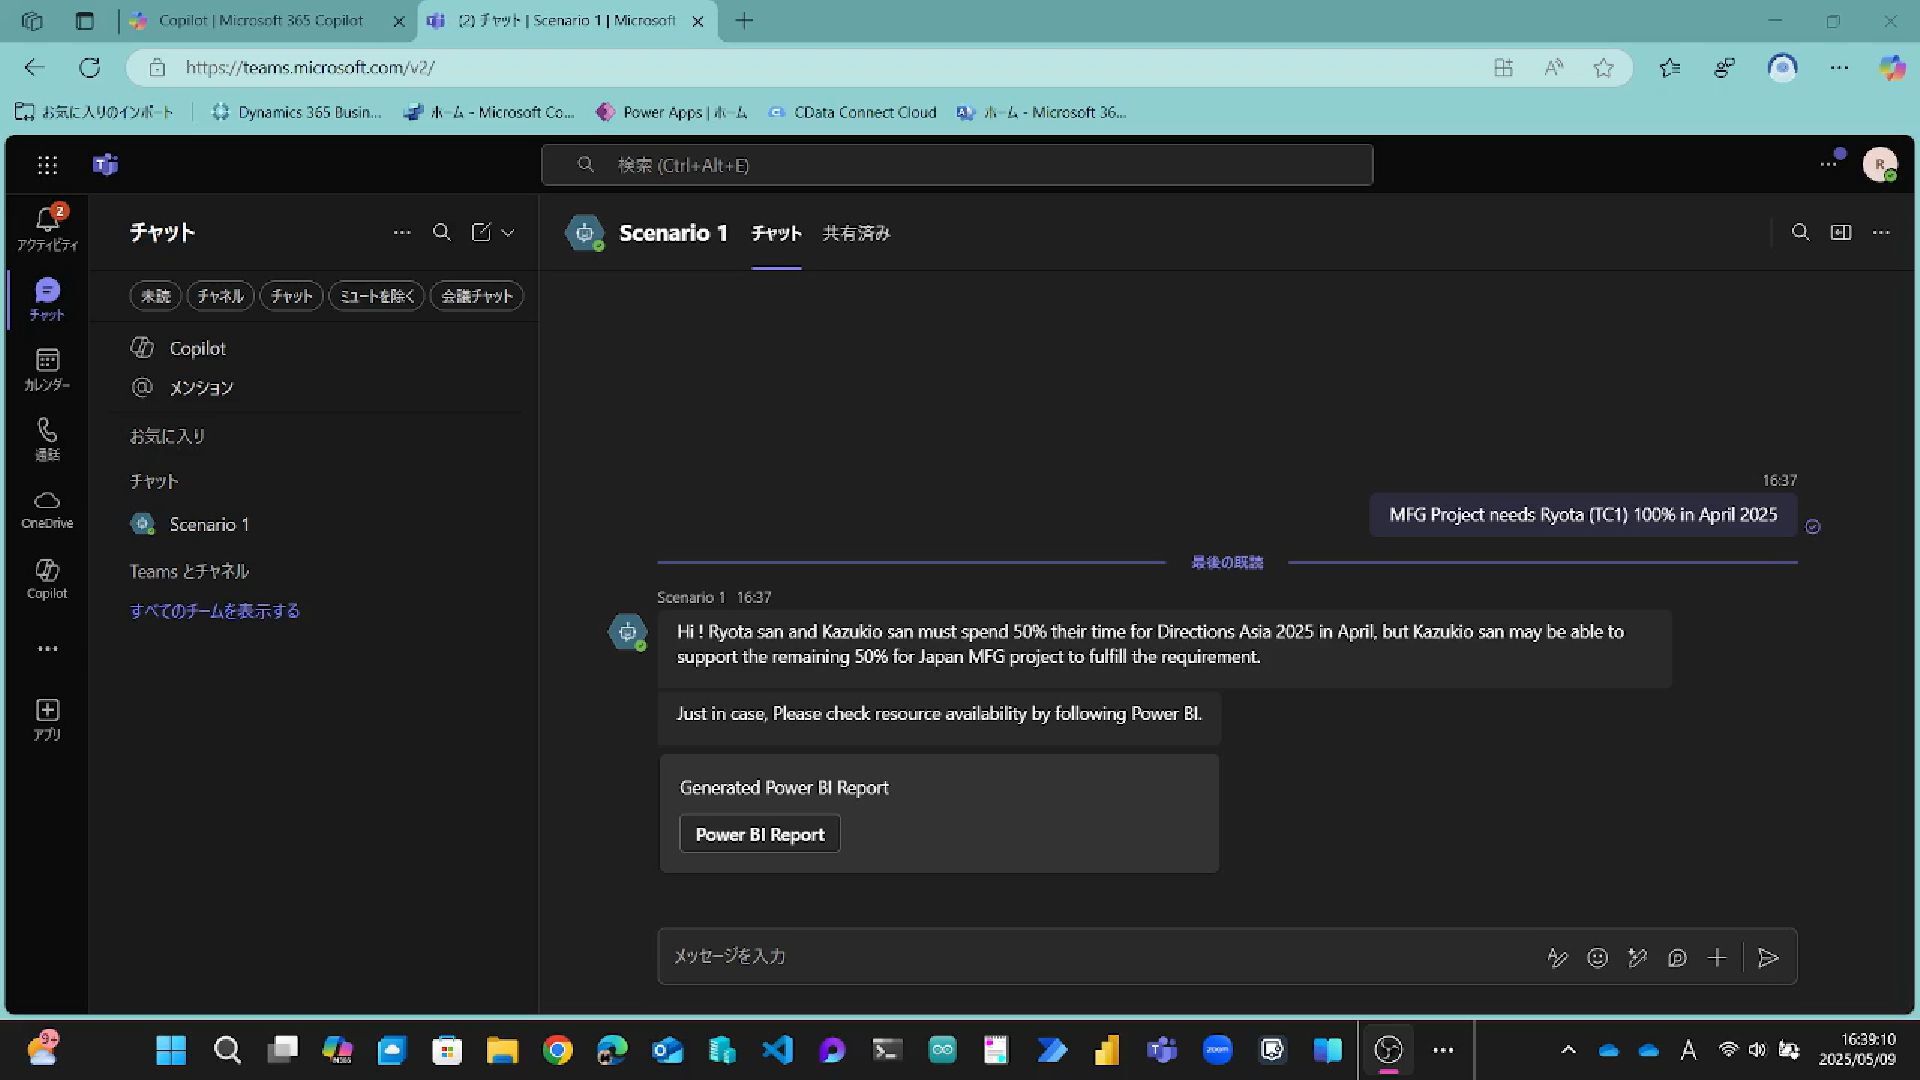The image size is (1920, 1080).
Task: Click the search icon in the chat header
Action: pyautogui.click(x=1800, y=232)
